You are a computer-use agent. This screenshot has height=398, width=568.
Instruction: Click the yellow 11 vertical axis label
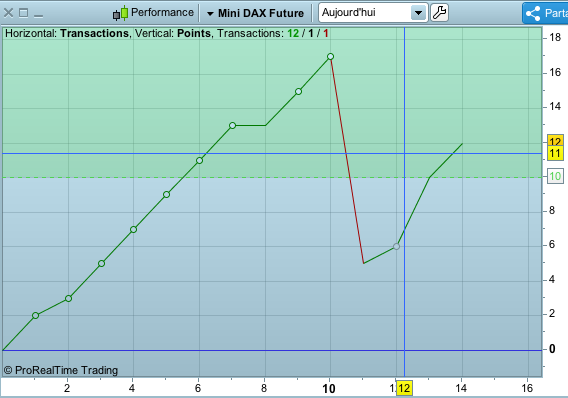pos(555,154)
